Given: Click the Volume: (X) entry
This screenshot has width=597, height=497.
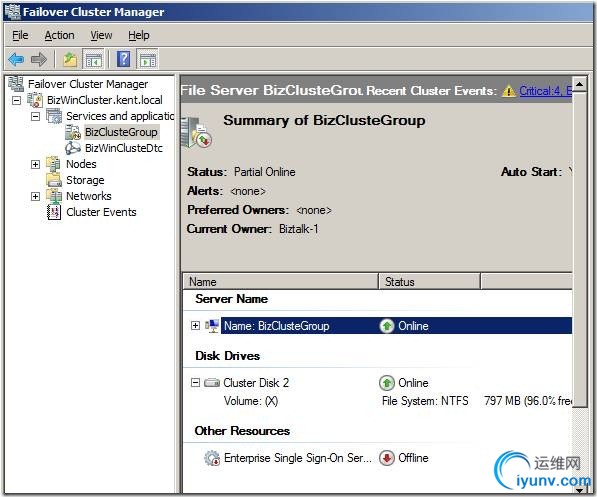Looking at the screenshot, I should (x=251, y=401).
